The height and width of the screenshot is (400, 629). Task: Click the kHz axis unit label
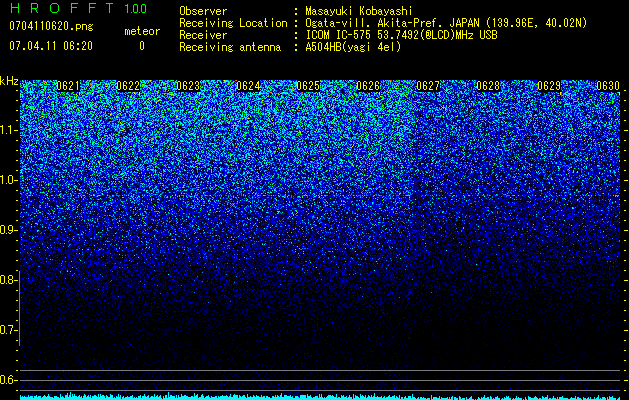9,81
